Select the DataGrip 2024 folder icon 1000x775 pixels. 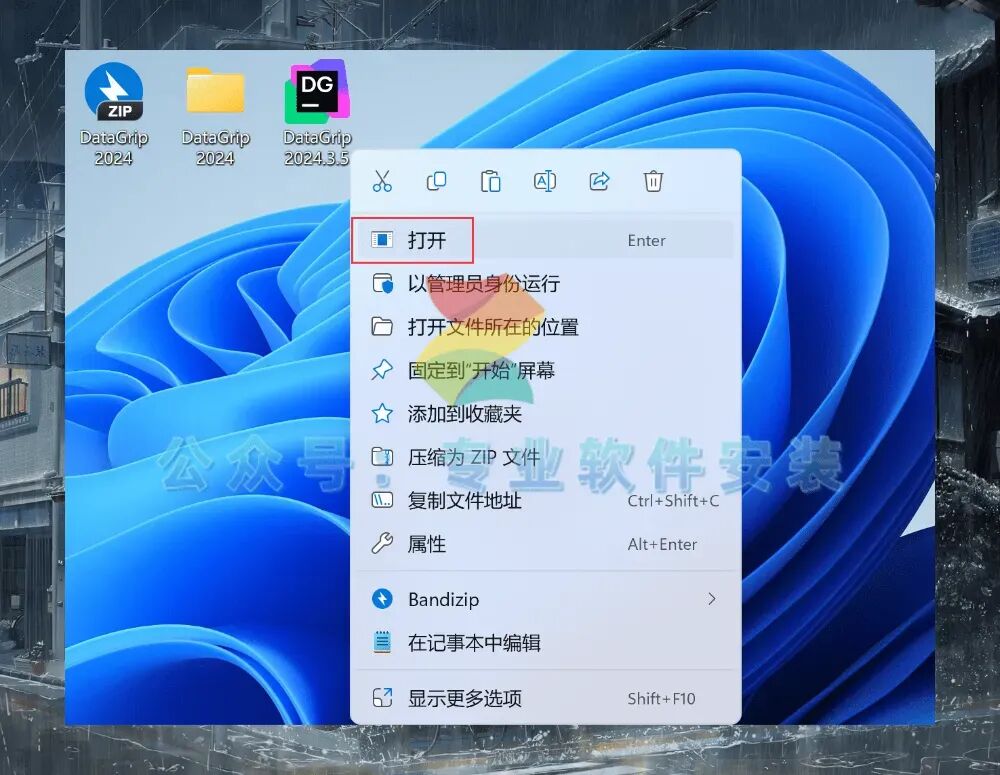pyautogui.click(x=216, y=115)
